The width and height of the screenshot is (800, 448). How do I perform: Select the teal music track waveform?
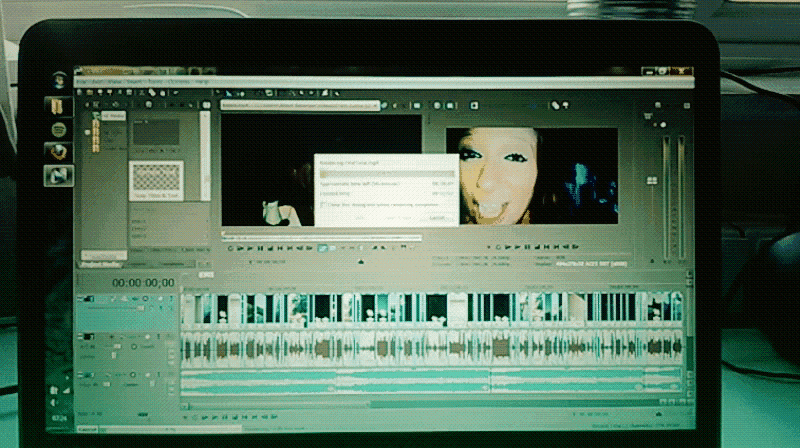pyautogui.click(x=431, y=382)
